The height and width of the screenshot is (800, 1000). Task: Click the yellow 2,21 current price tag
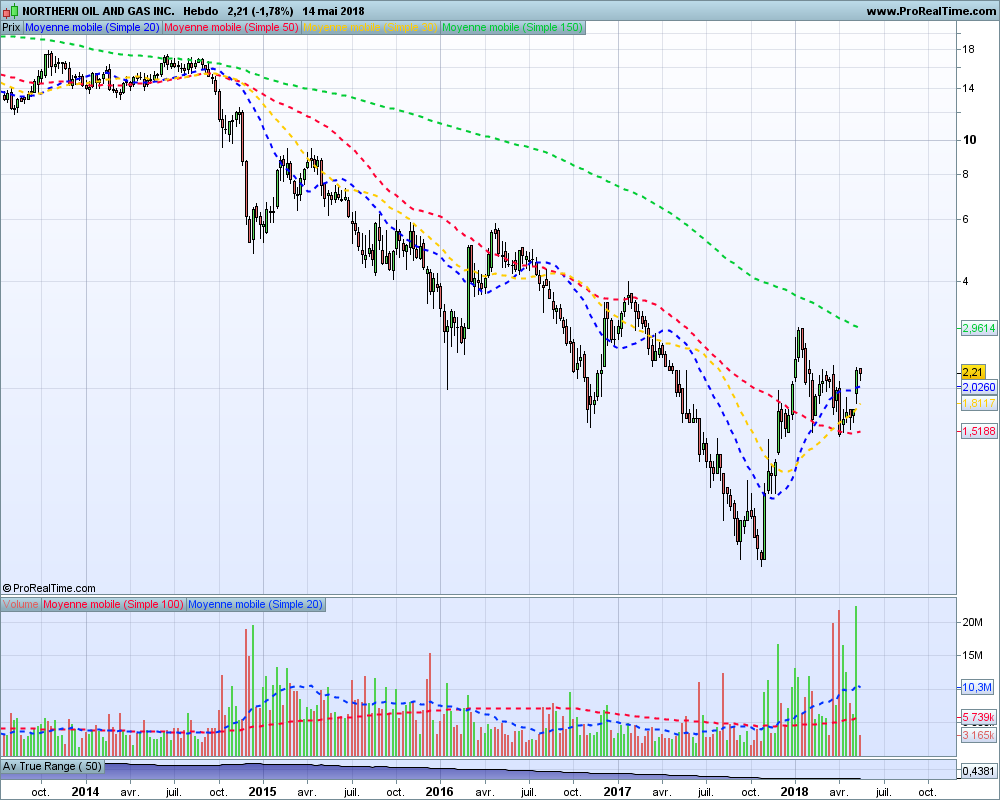pos(973,372)
